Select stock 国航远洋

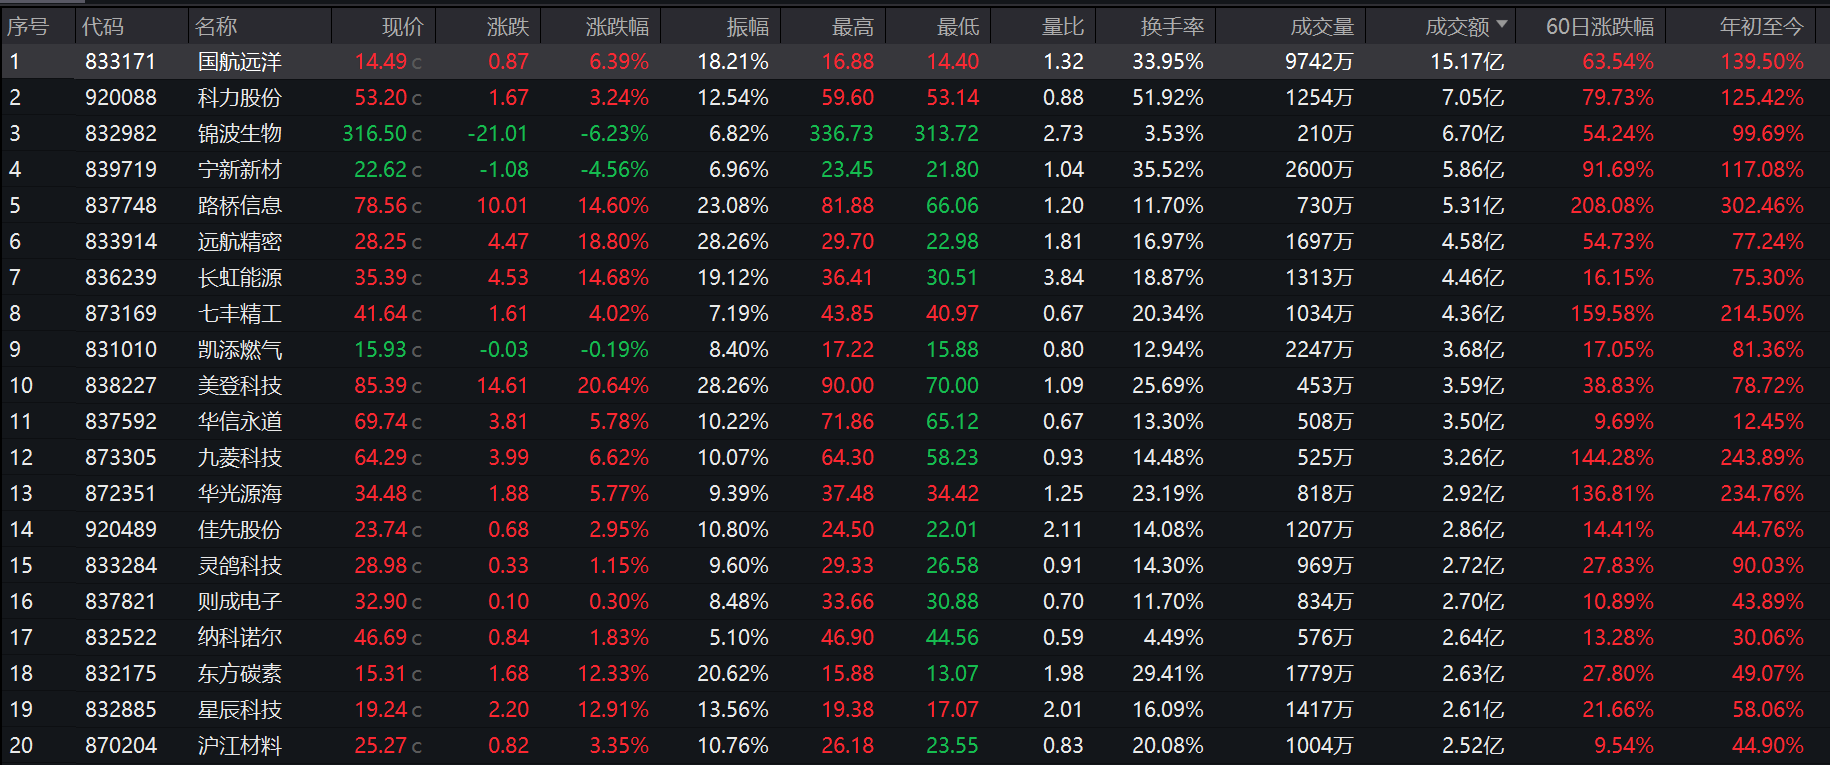click(240, 62)
